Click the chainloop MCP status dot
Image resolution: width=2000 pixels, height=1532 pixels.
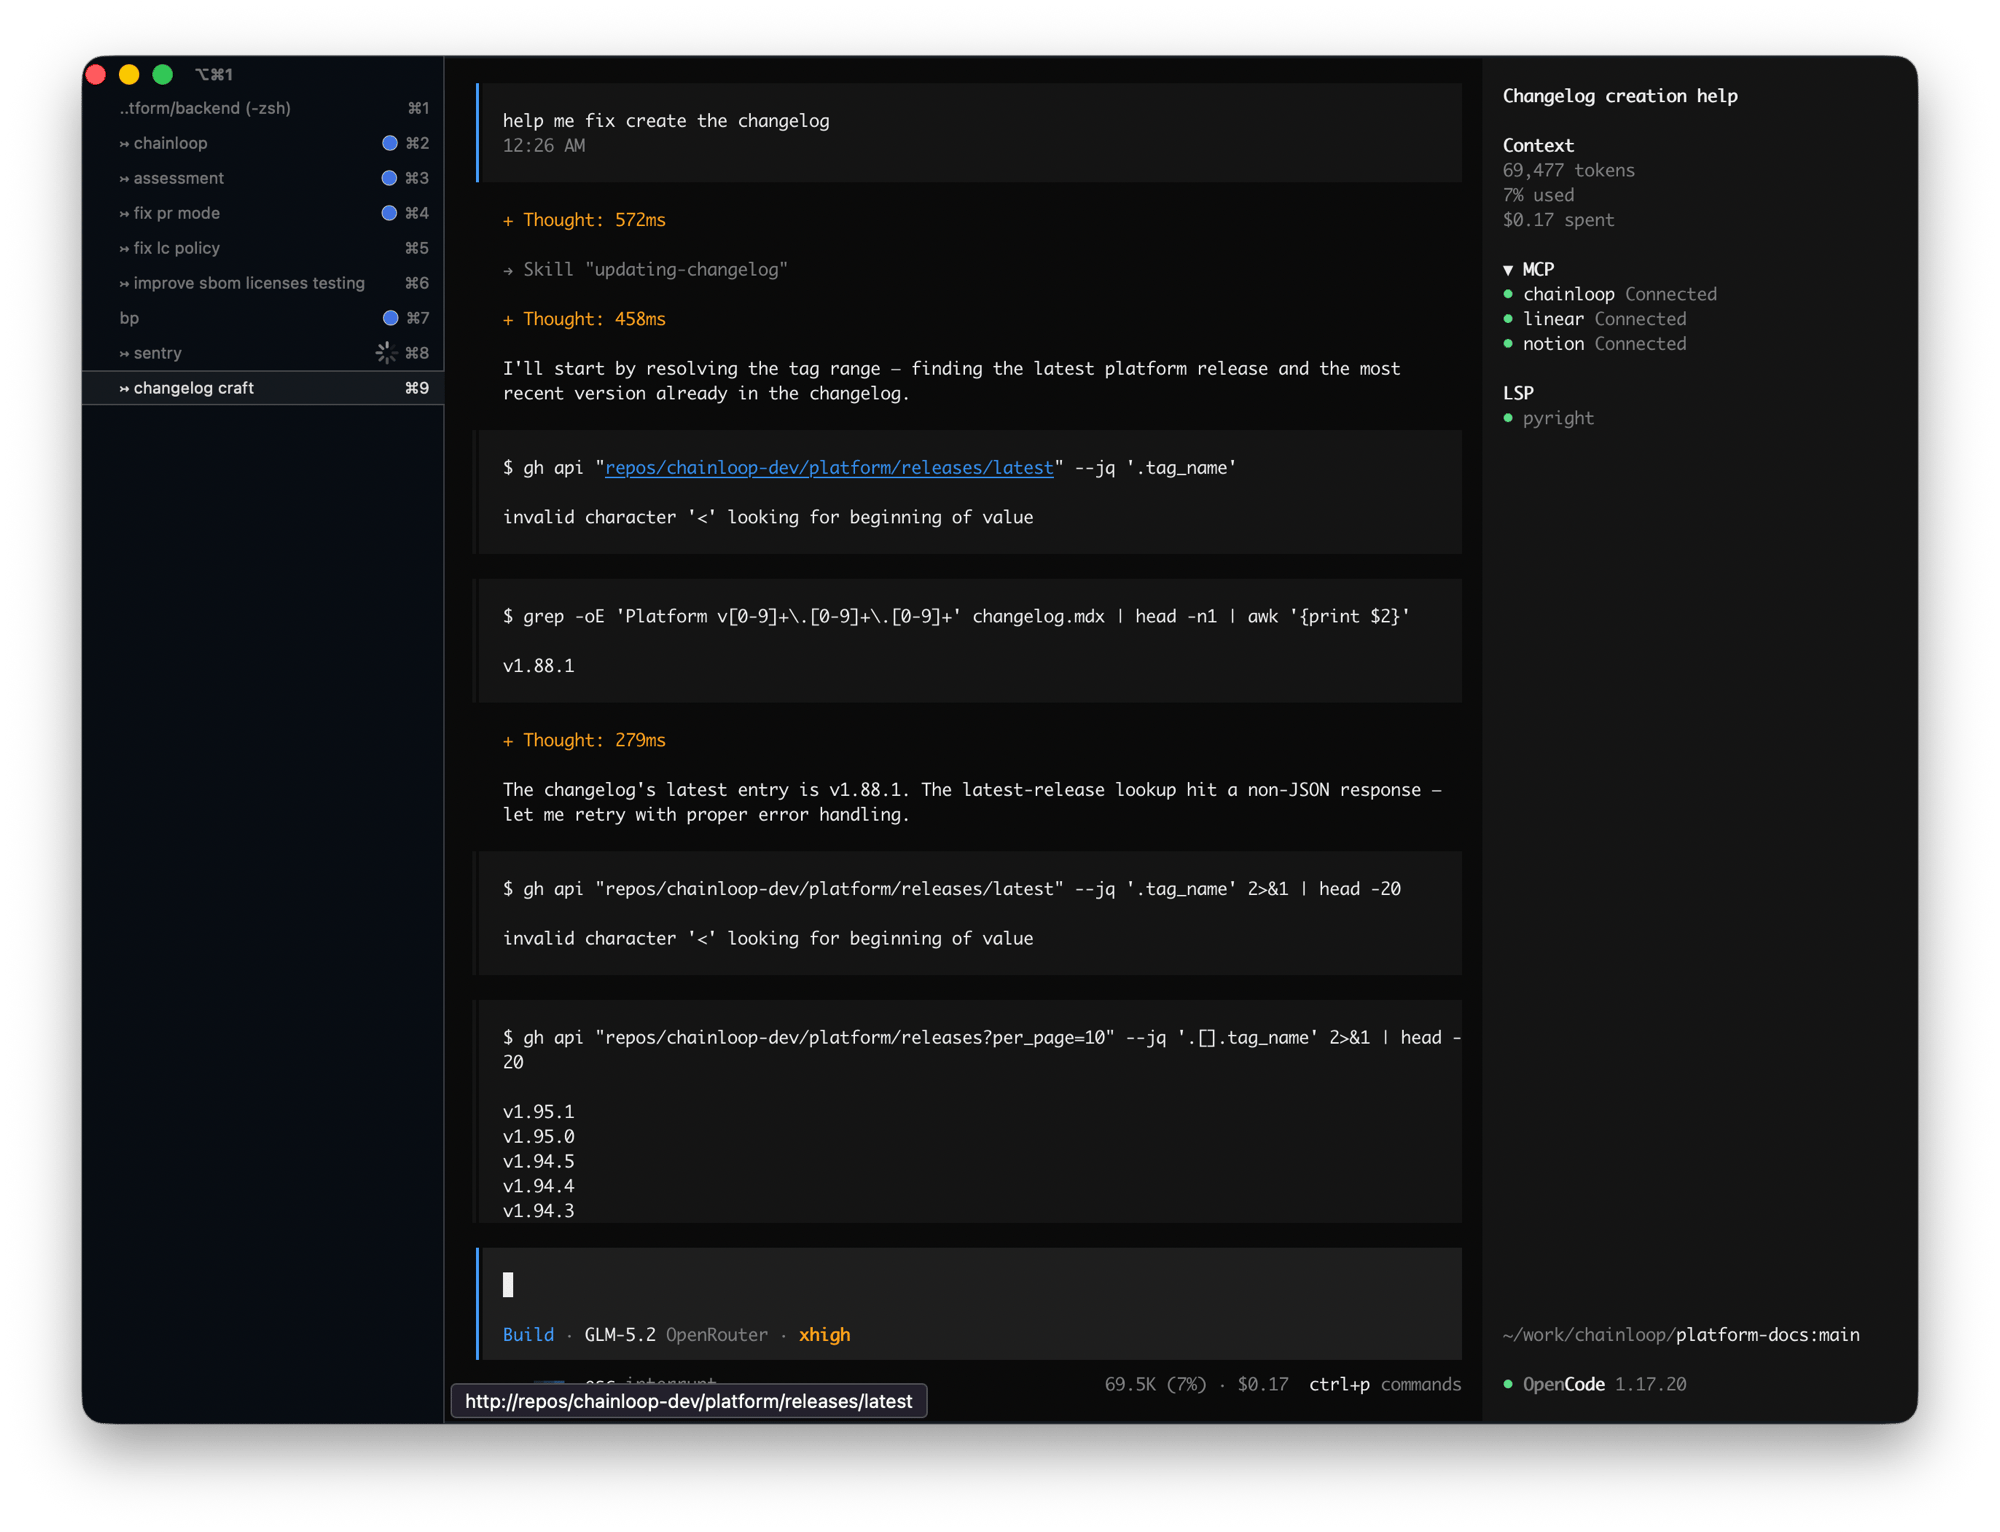coord(1508,294)
